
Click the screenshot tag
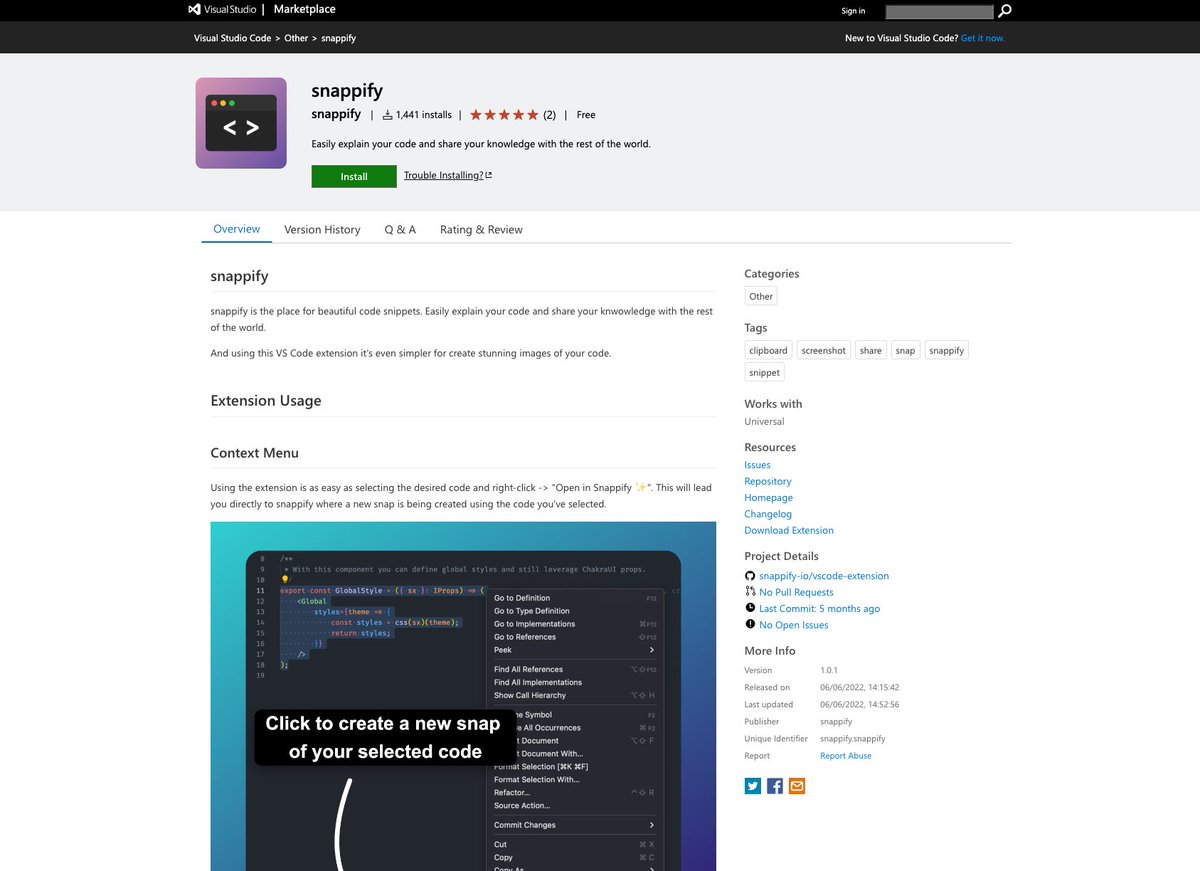tap(824, 350)
